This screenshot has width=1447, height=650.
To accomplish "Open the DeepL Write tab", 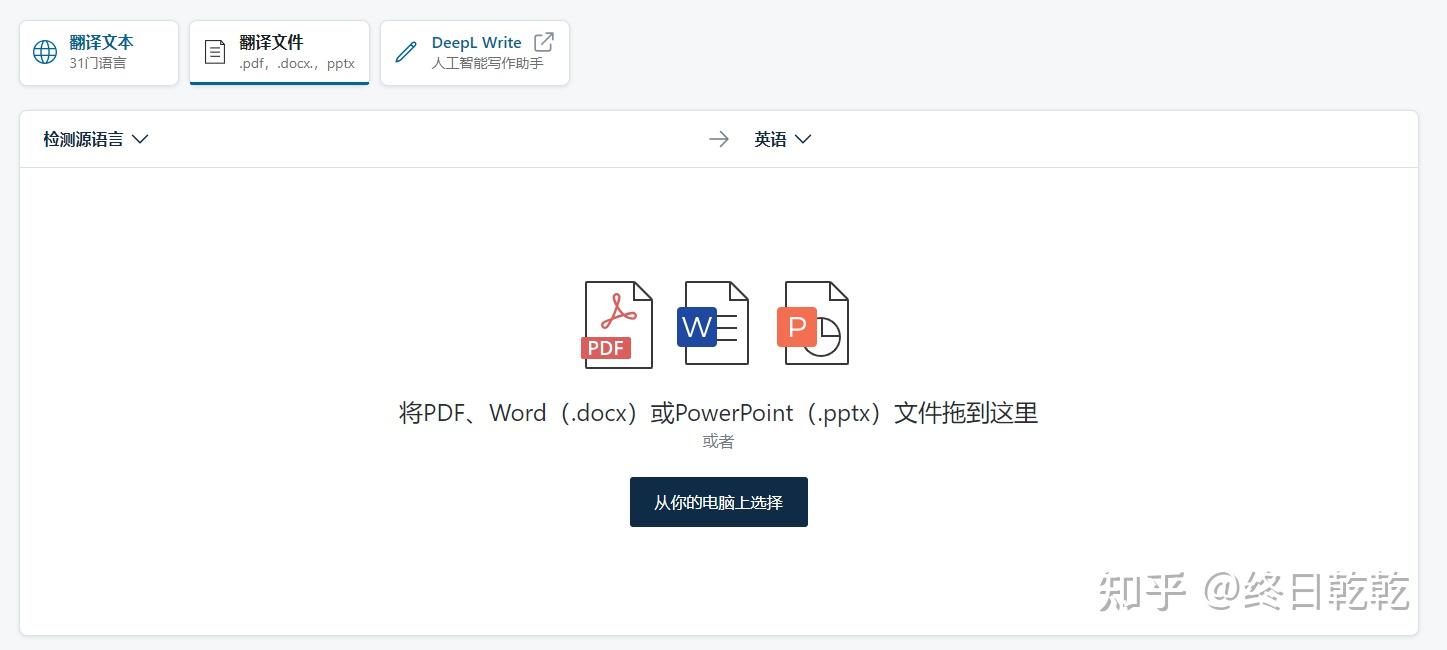I will pos(475,53).
